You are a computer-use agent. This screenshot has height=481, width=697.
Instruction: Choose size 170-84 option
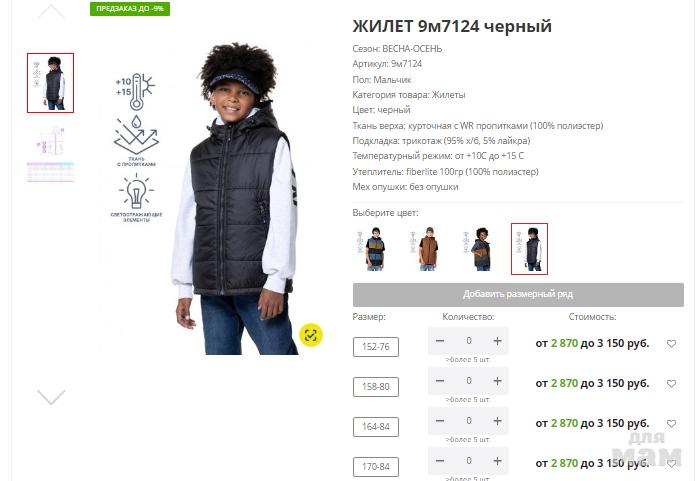point(376,467)
